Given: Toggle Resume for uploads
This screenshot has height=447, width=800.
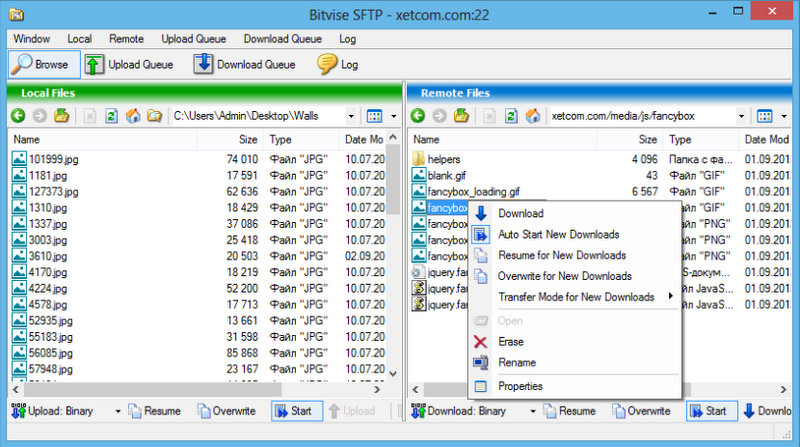Looking at the screenshot, I should pos(155,411).
